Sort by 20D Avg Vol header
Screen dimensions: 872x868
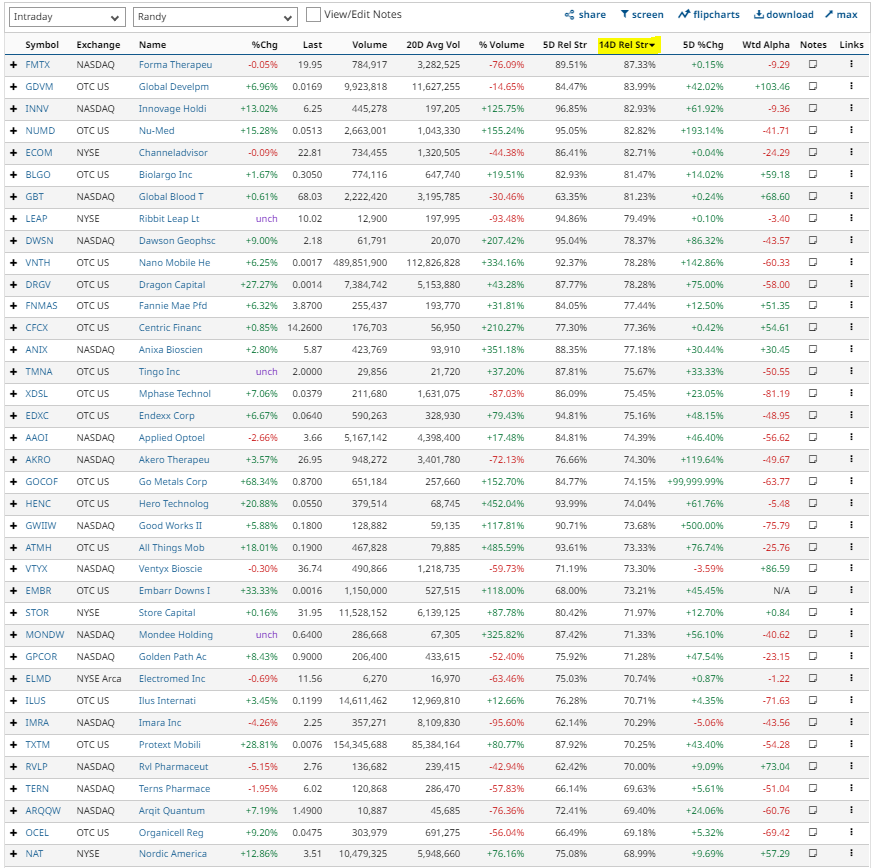(433, 45)
